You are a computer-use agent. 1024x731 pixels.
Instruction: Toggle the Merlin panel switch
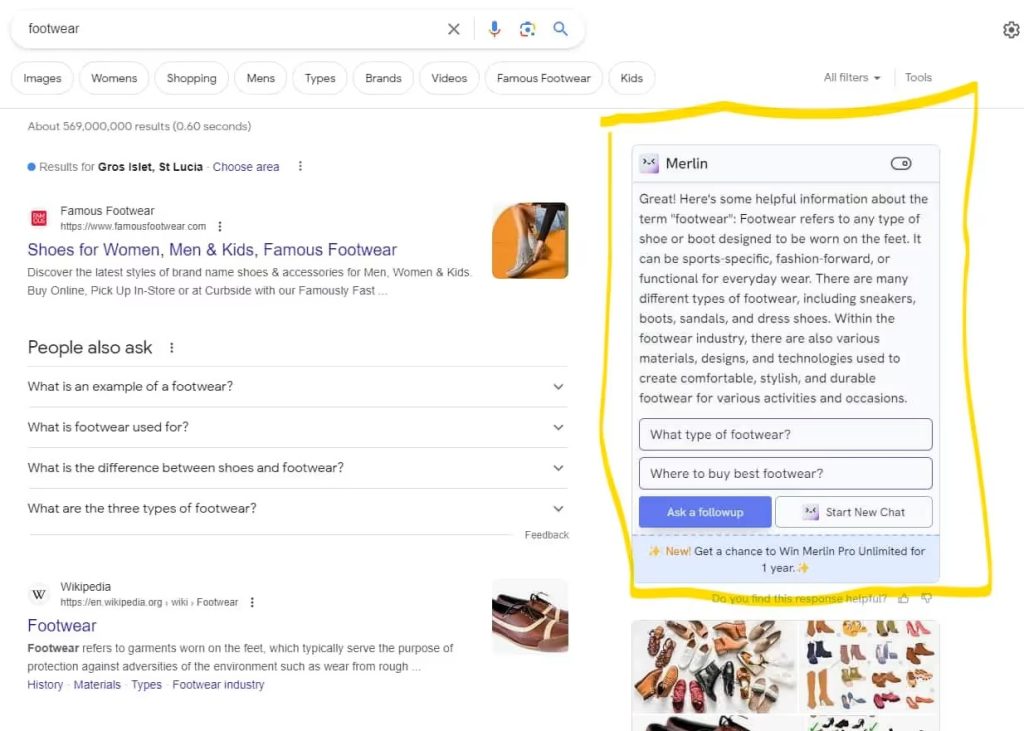[x=900, y=164]
